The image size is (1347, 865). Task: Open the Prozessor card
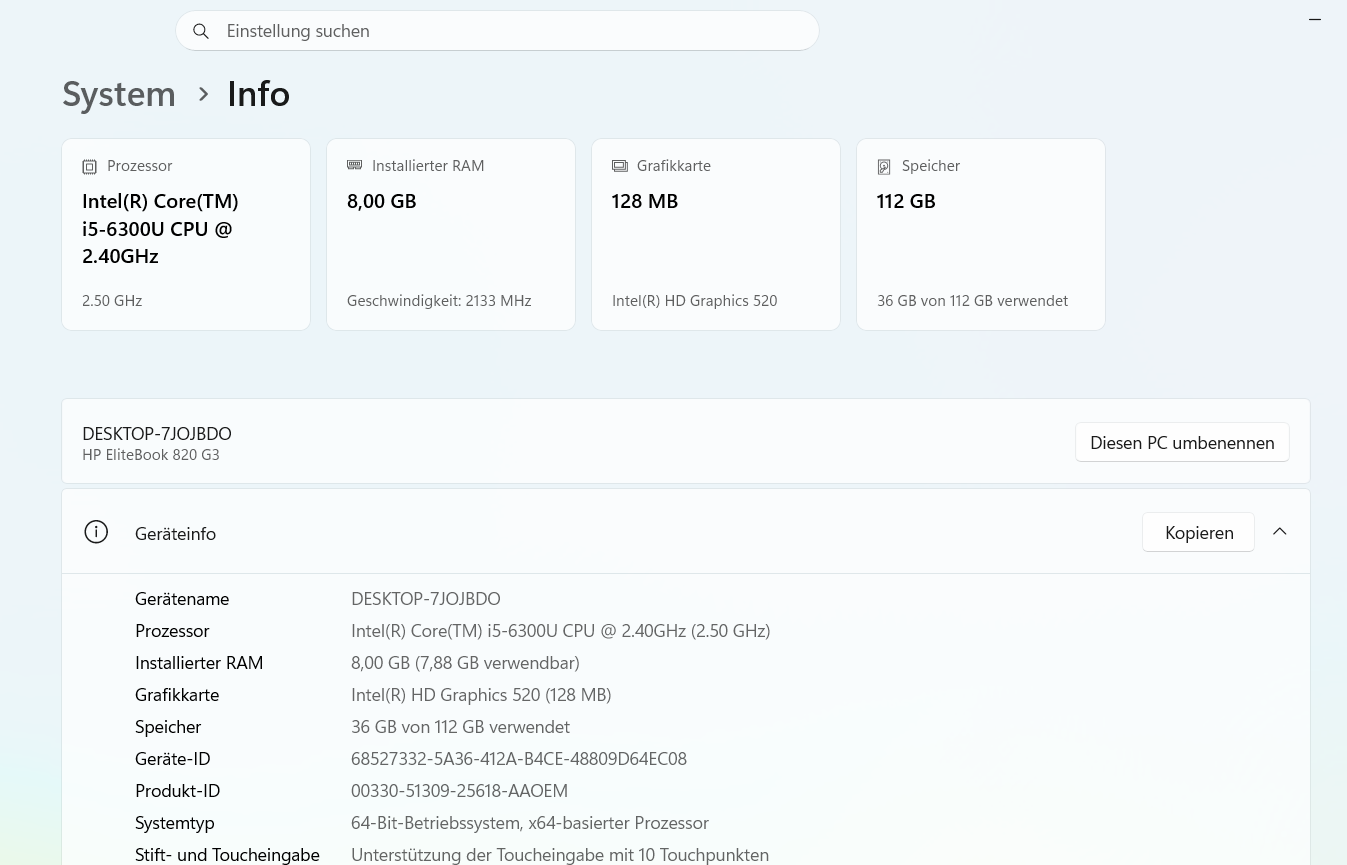[186, 234]
